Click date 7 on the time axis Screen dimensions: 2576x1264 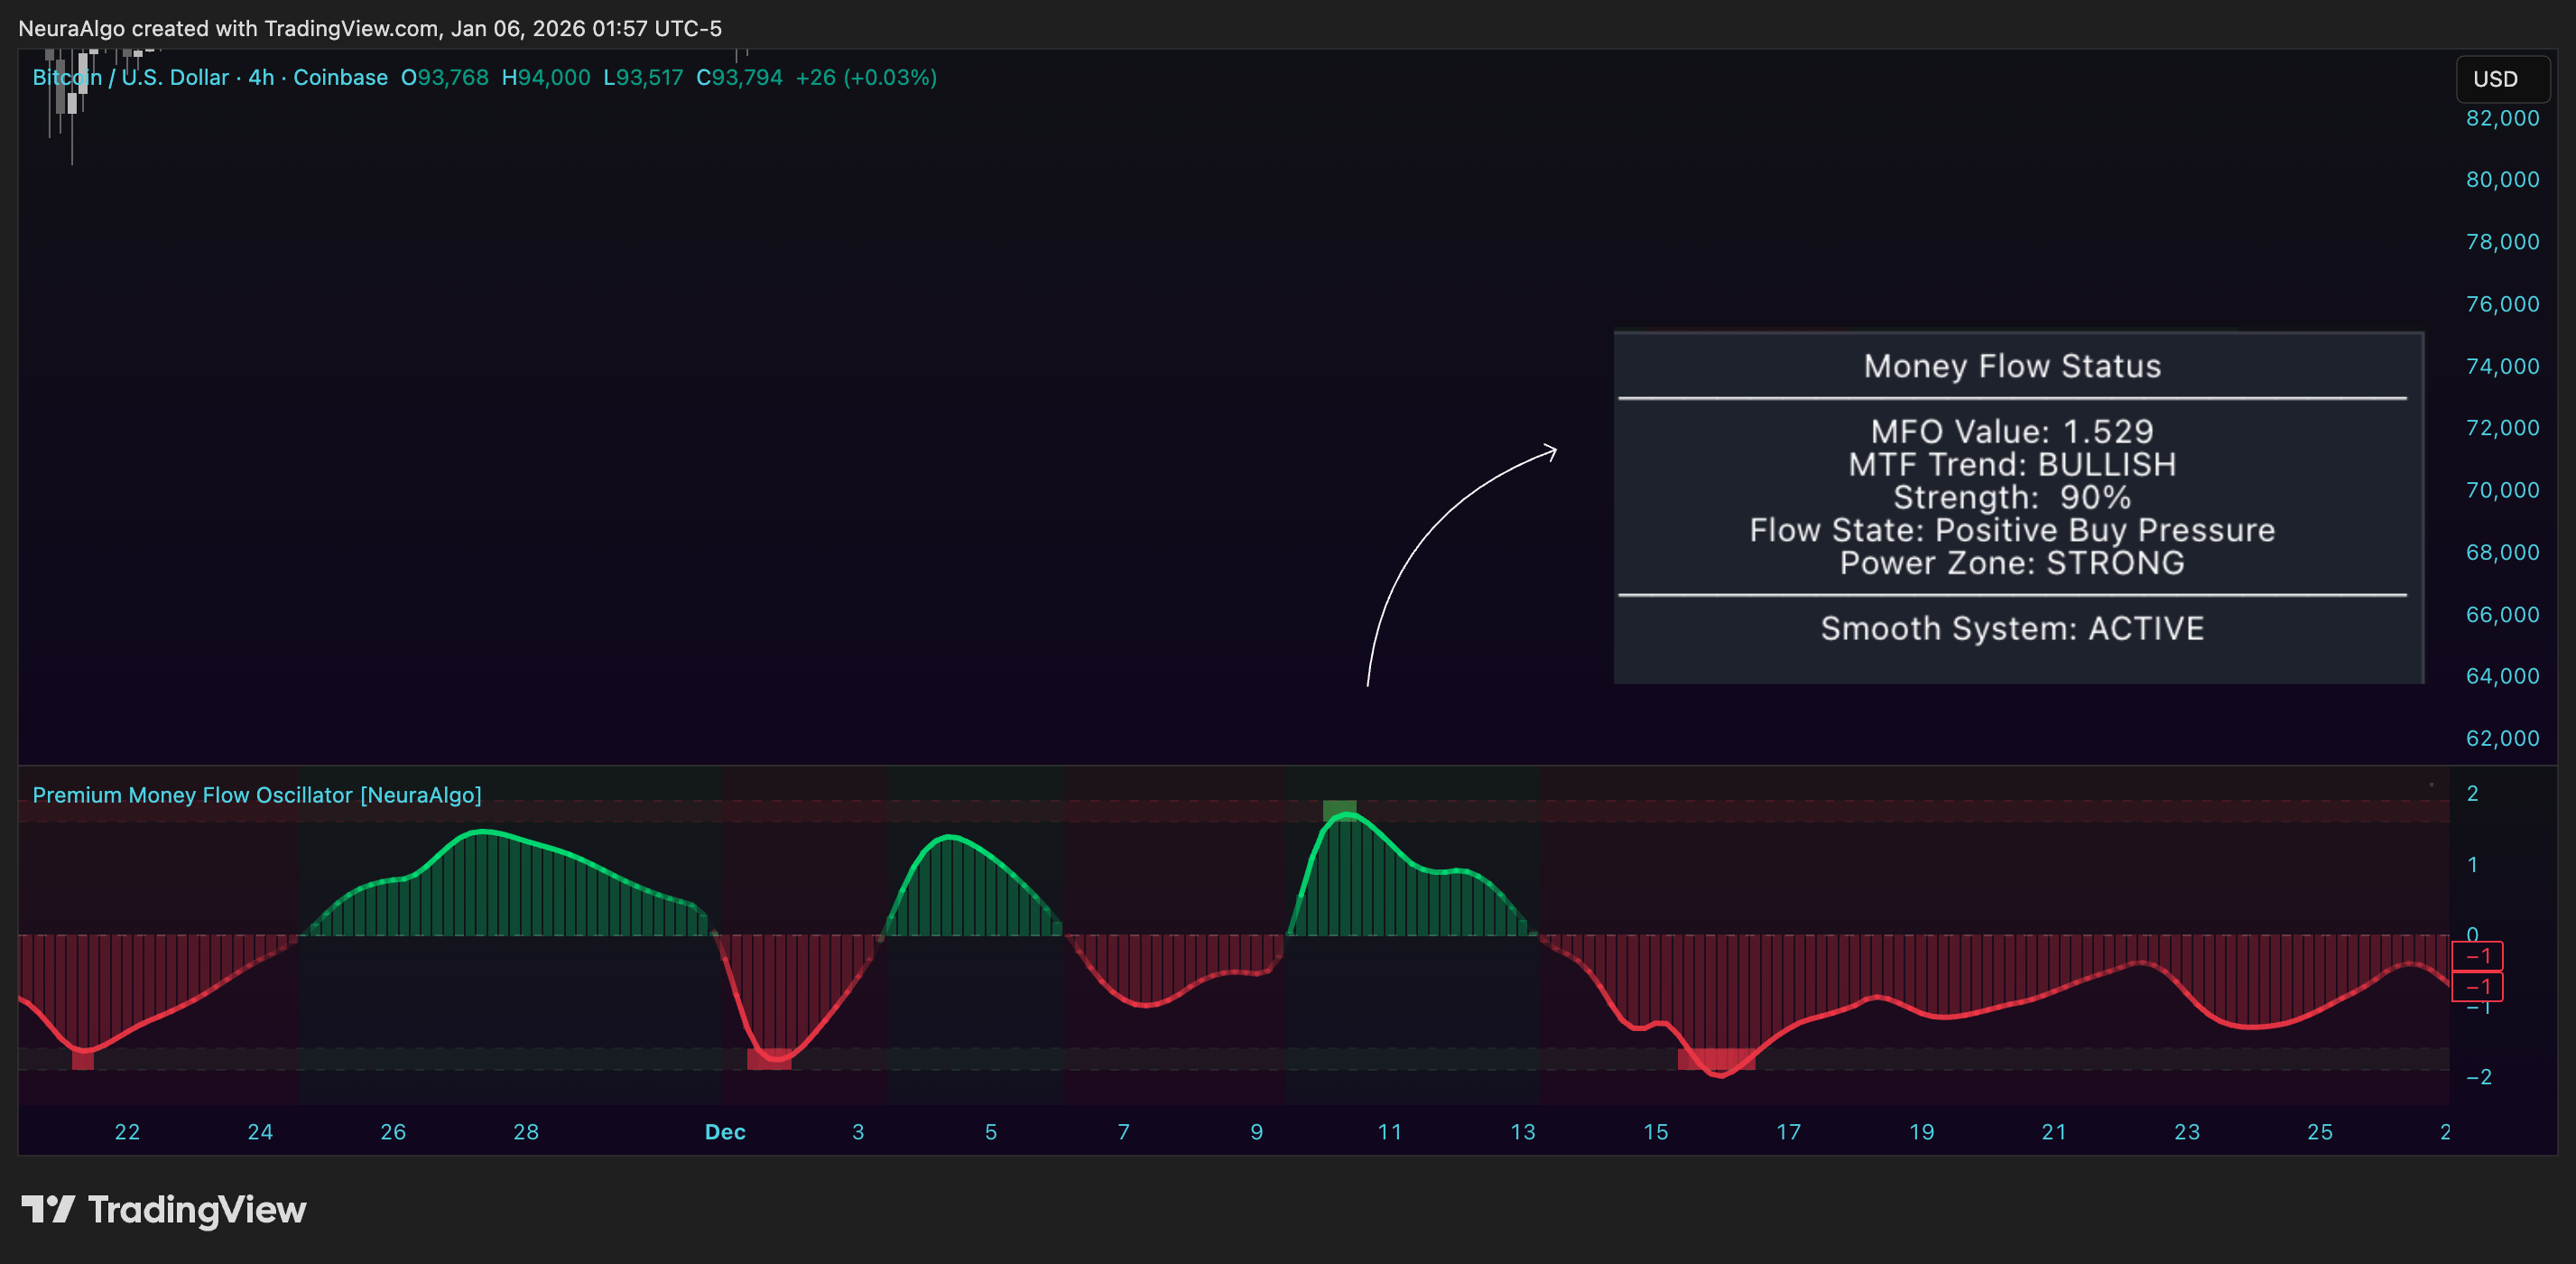1124,1132
